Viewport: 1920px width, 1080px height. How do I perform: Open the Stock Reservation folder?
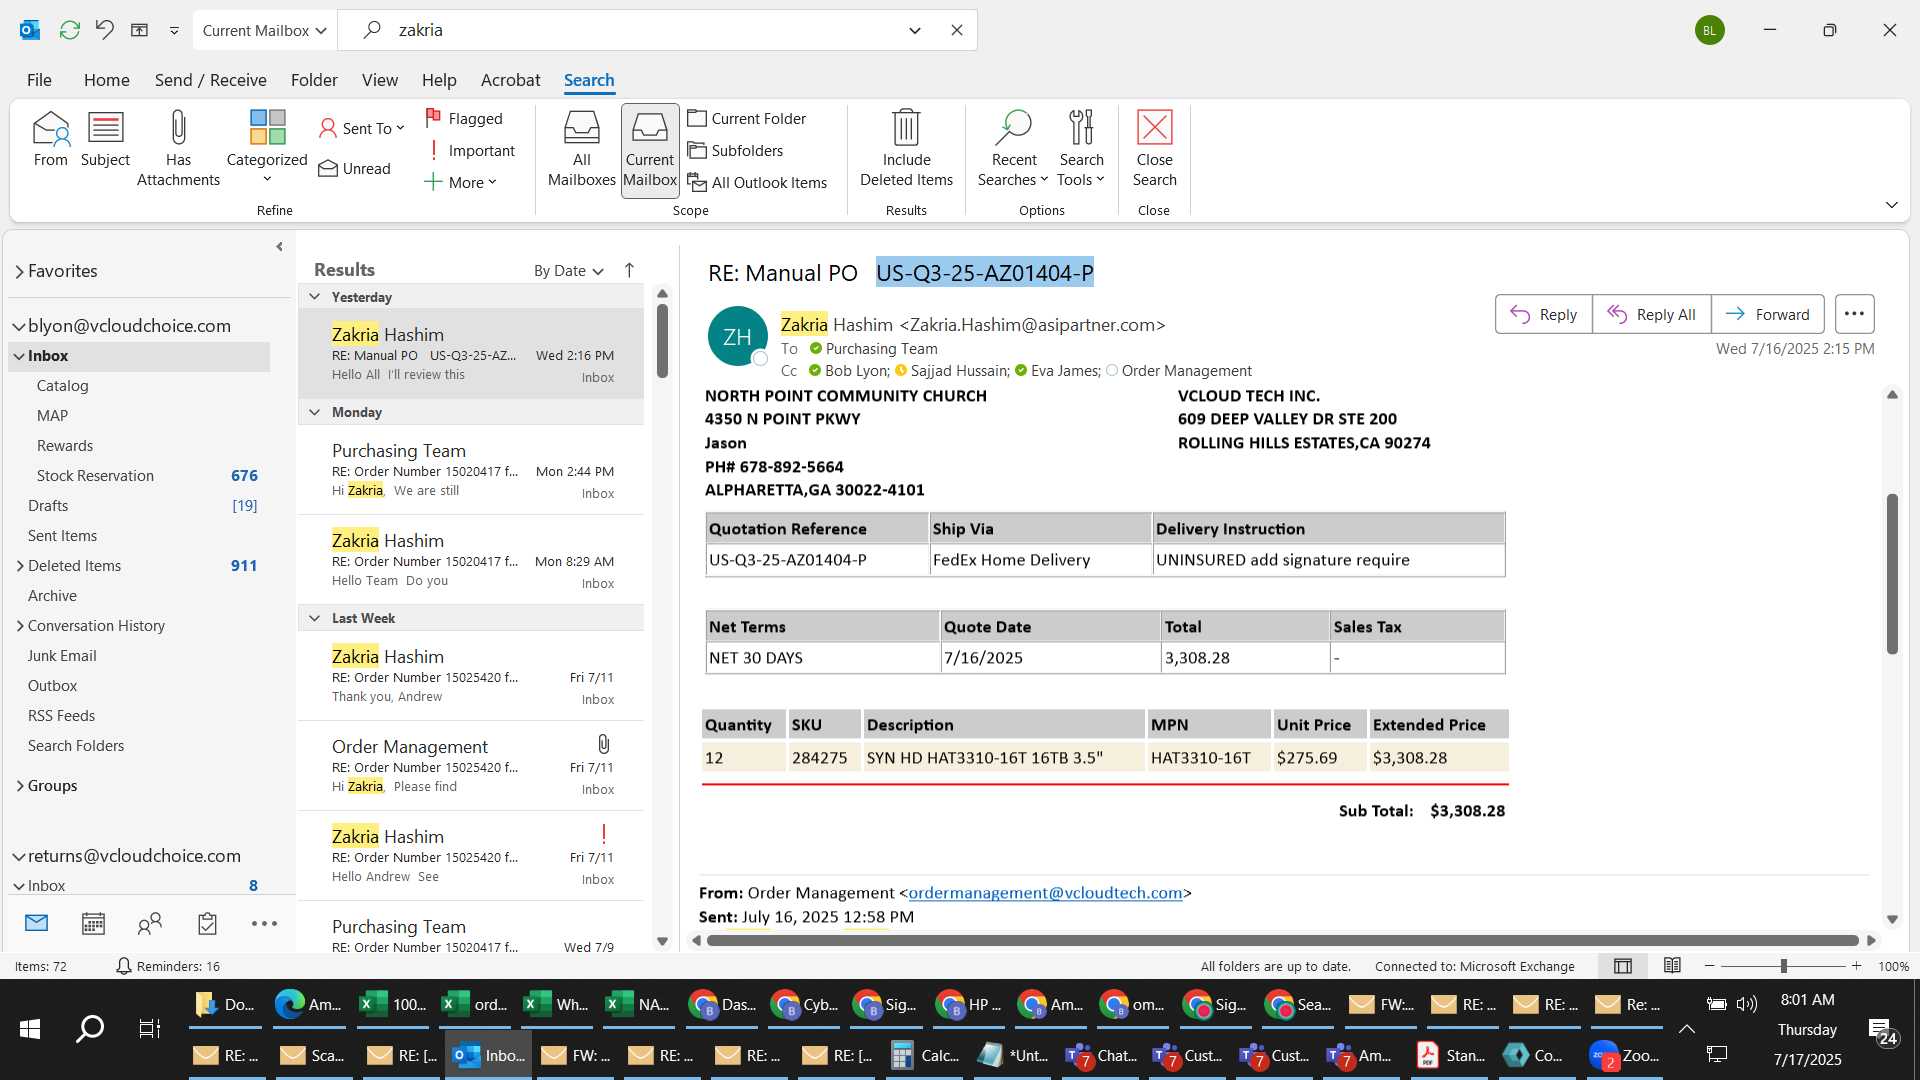click(95, 476)
